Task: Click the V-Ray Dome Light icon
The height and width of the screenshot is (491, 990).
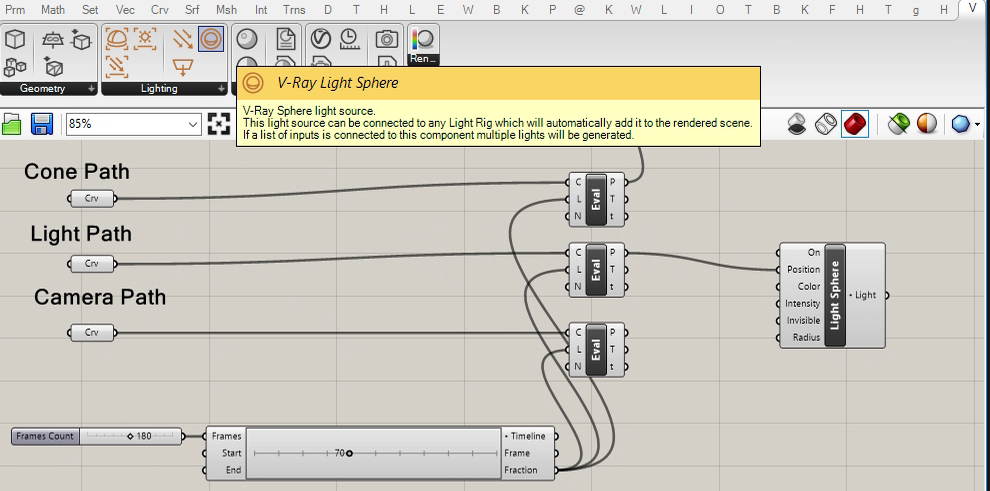Action: (116, 39)
